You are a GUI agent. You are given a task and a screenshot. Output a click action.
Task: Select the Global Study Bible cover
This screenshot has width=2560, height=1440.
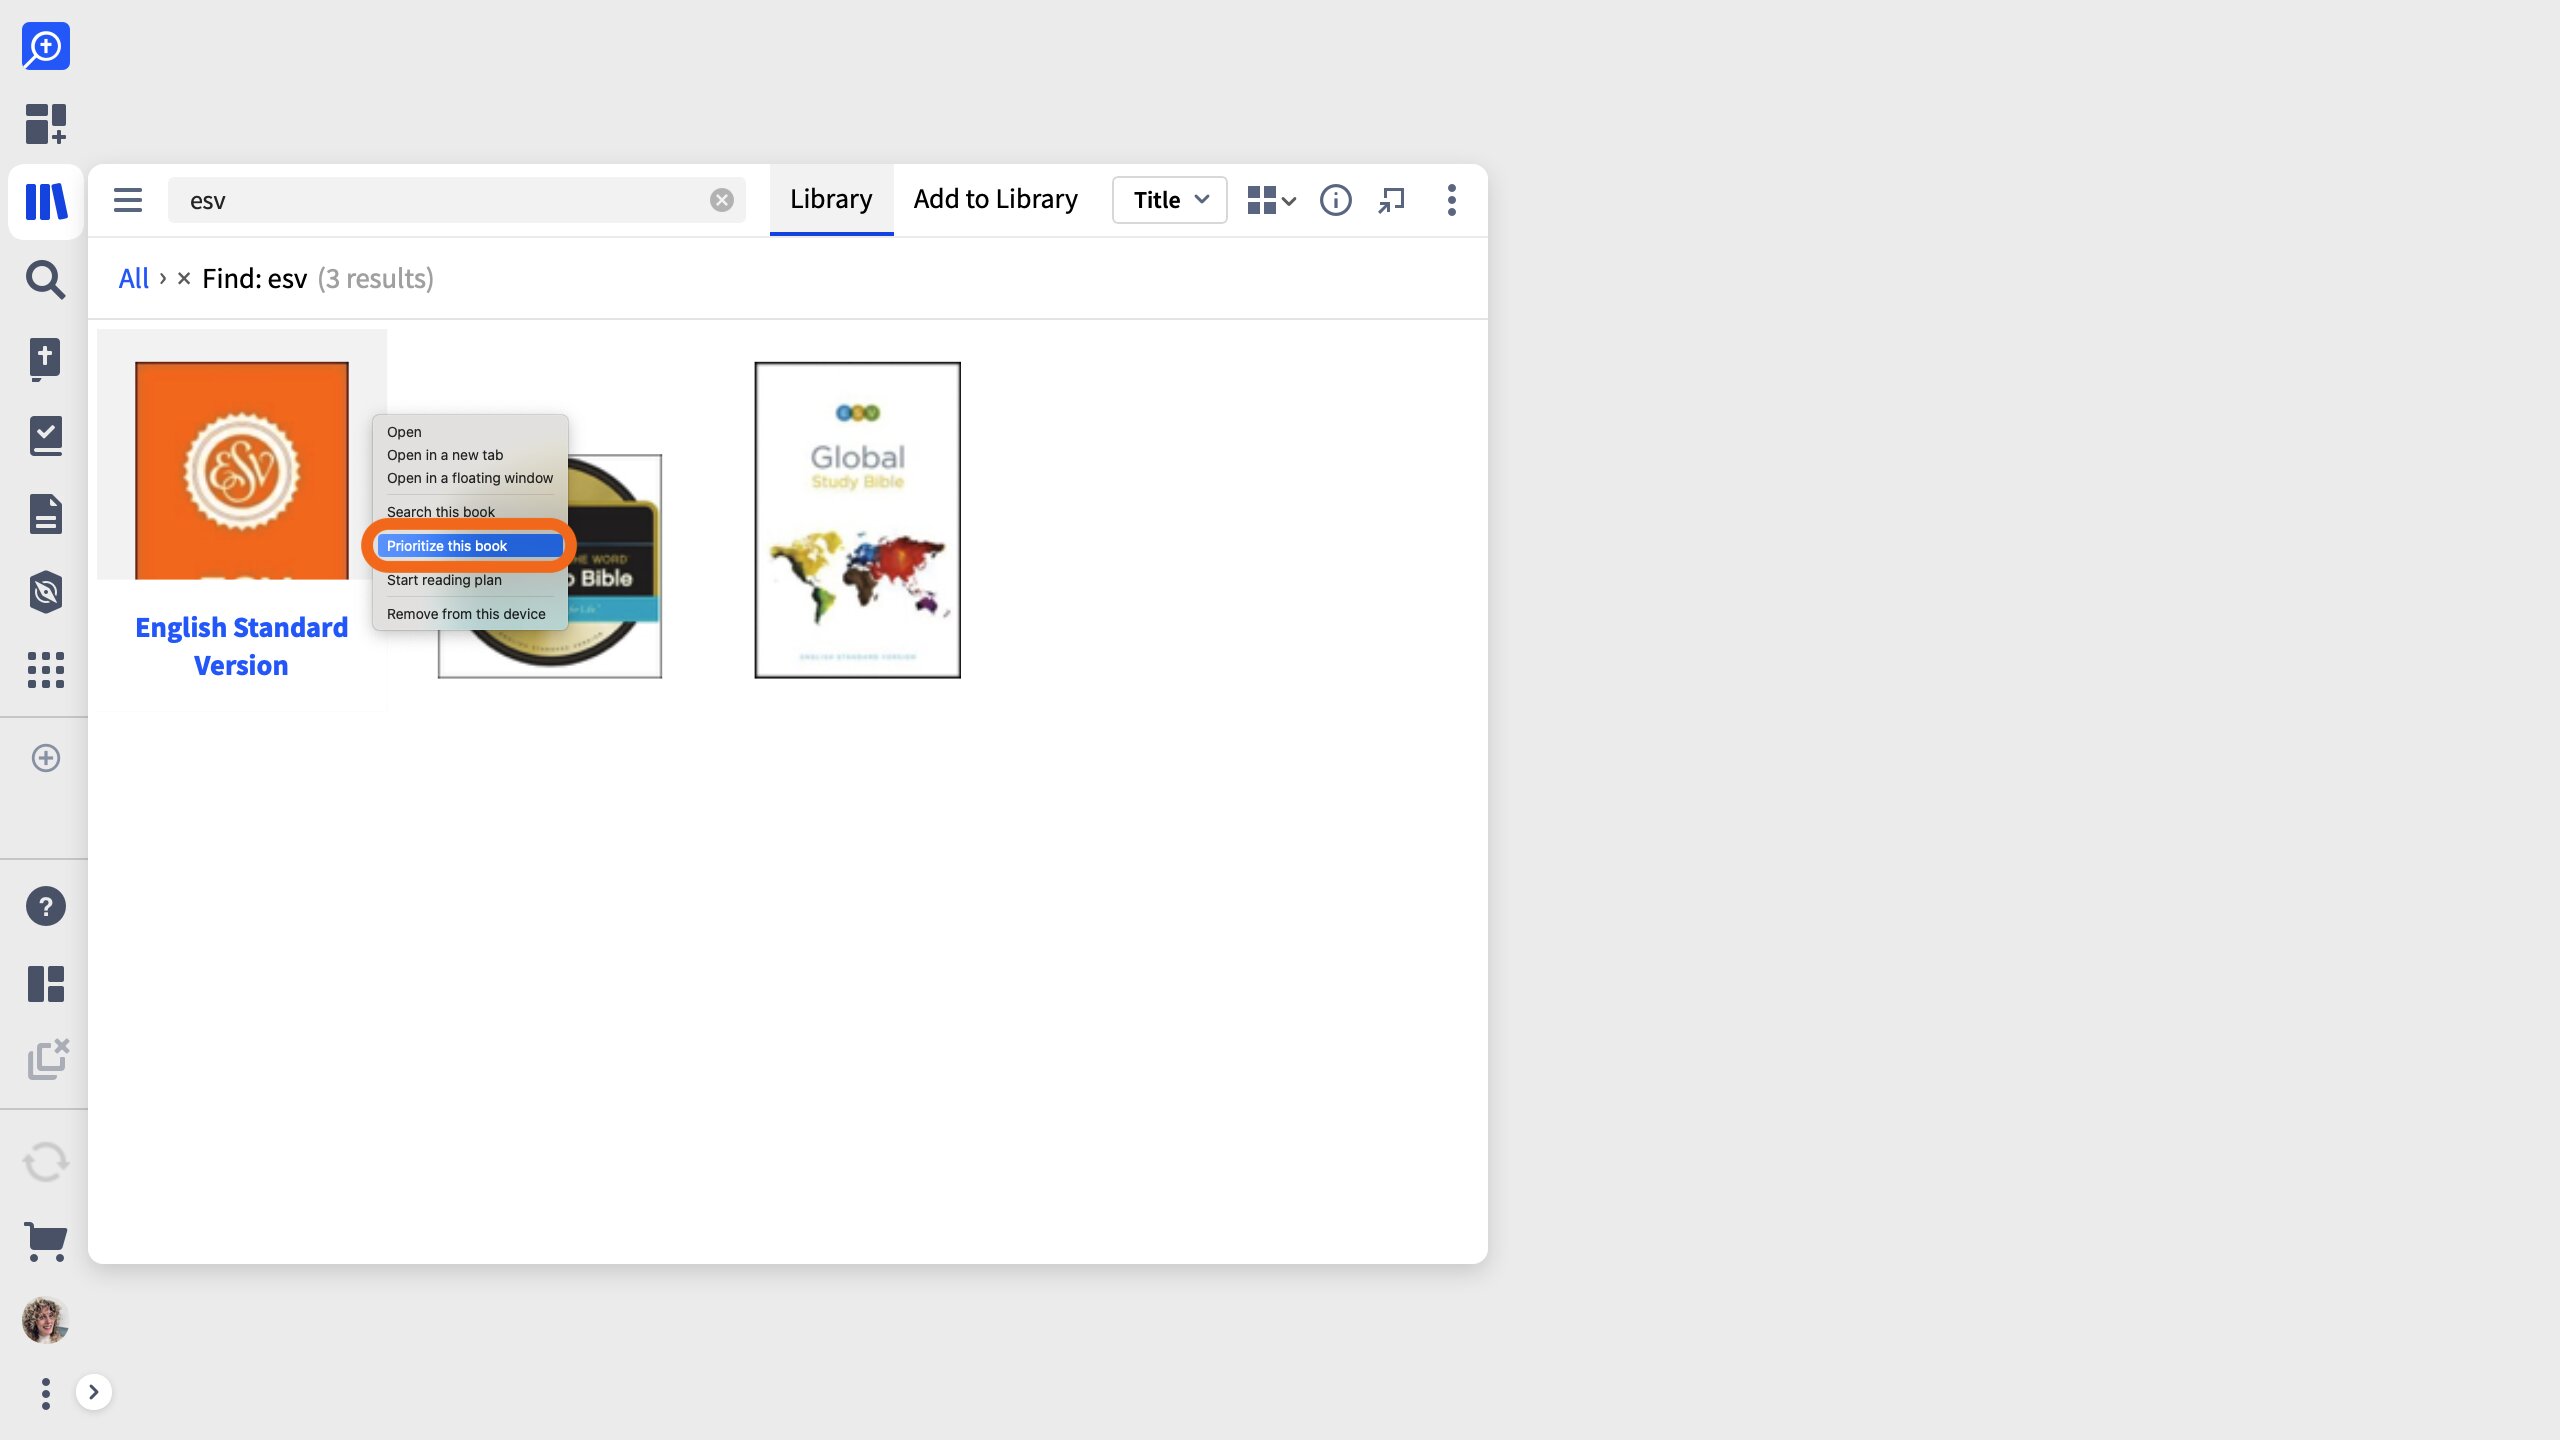pos(858,520)
